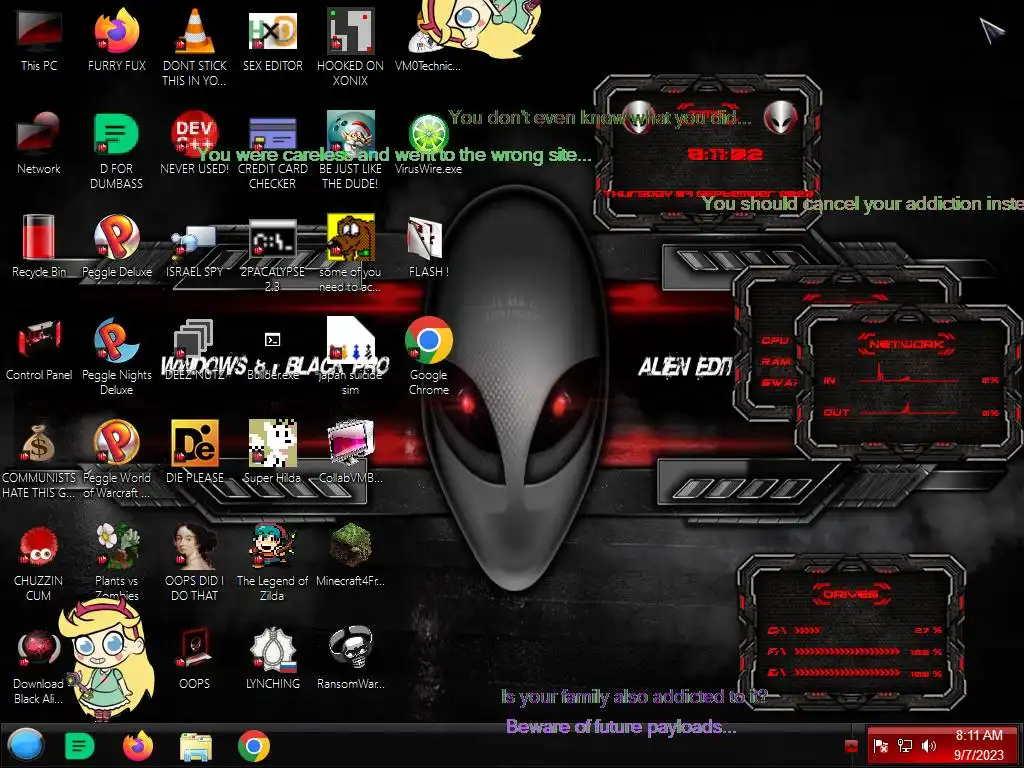1024x768 pixels.
Task: Click the VirusWire.exe lime icon
Action: (x=428, y=134)
